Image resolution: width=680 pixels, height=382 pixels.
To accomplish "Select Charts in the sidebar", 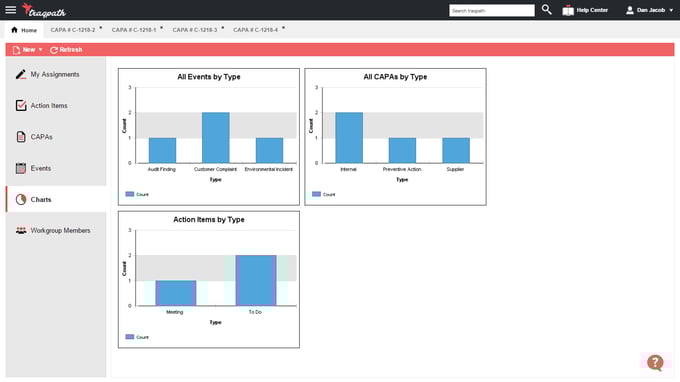I will [x=56, y=199].
